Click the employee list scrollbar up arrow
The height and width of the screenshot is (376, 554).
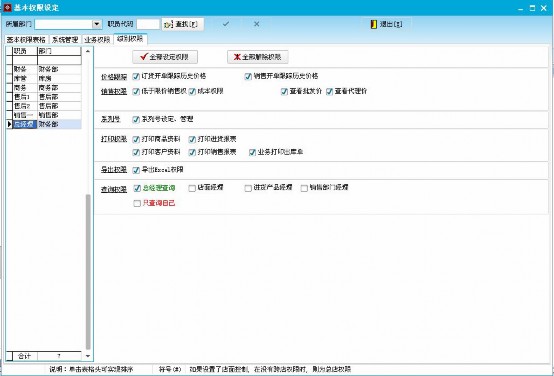coord(88,51)
